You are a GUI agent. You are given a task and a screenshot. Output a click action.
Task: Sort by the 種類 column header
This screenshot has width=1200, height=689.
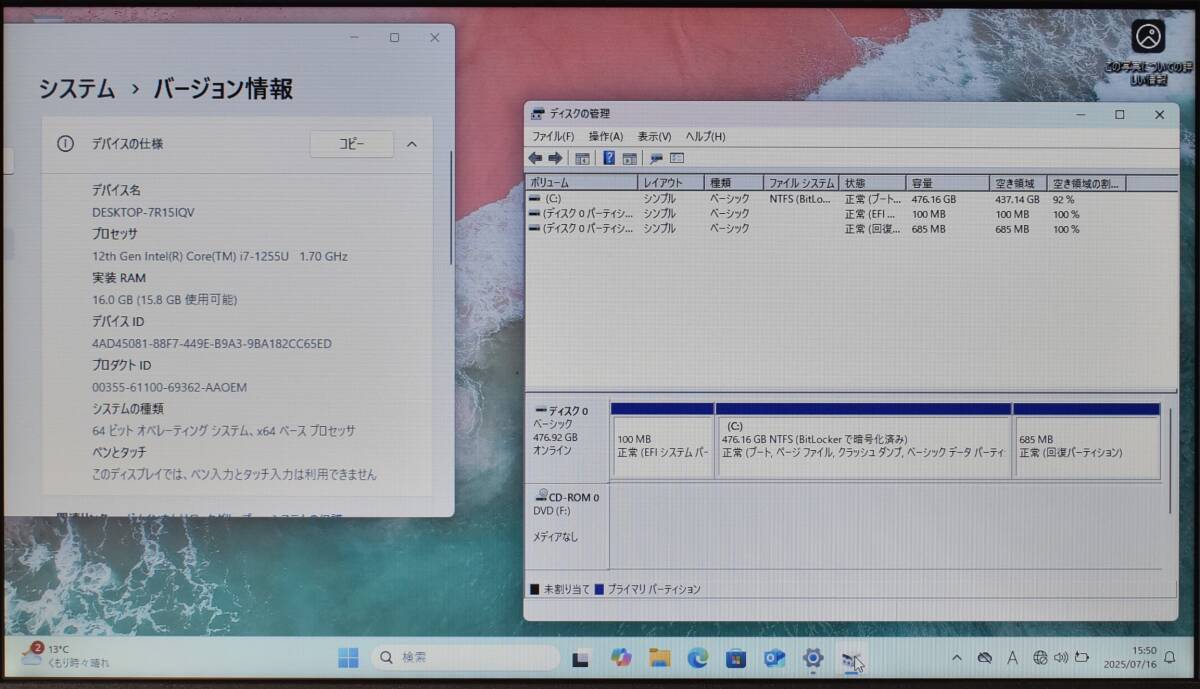pyautogui.click(x=734, y=183)
